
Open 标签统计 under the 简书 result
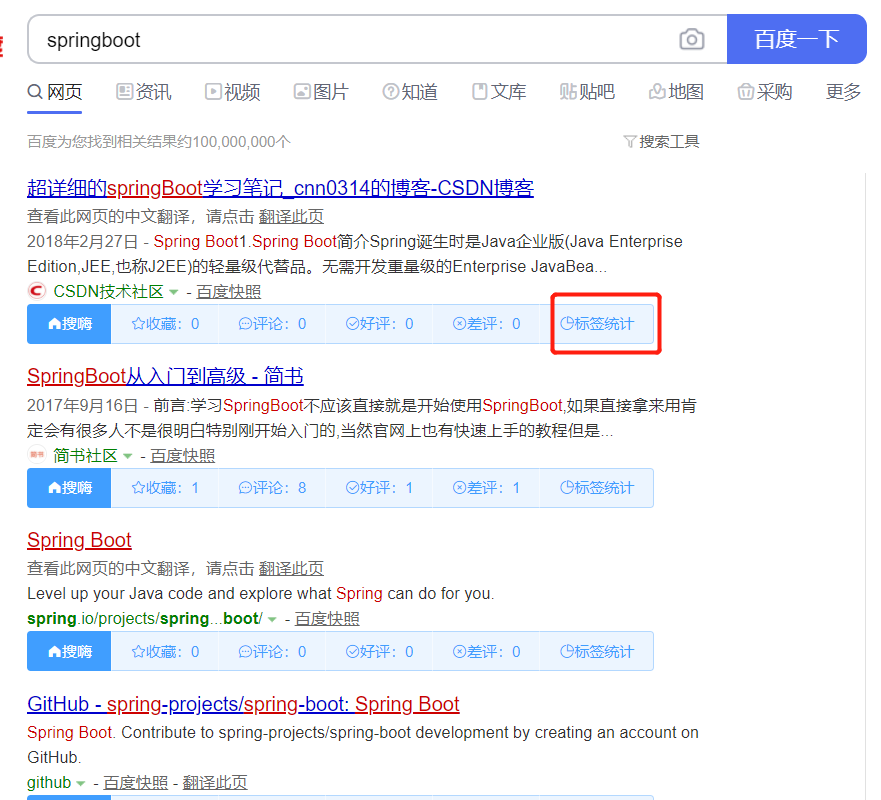tap(597, 488)
